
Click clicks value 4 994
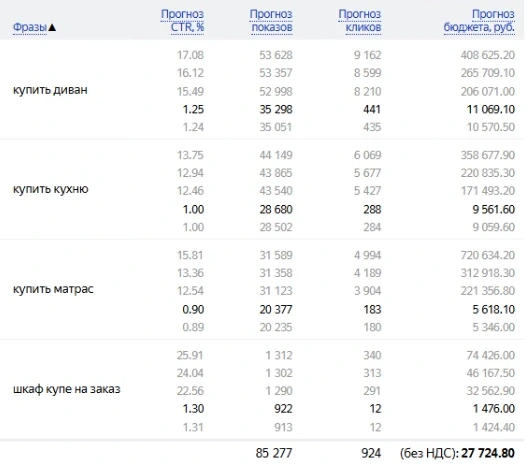coord(367,255)
